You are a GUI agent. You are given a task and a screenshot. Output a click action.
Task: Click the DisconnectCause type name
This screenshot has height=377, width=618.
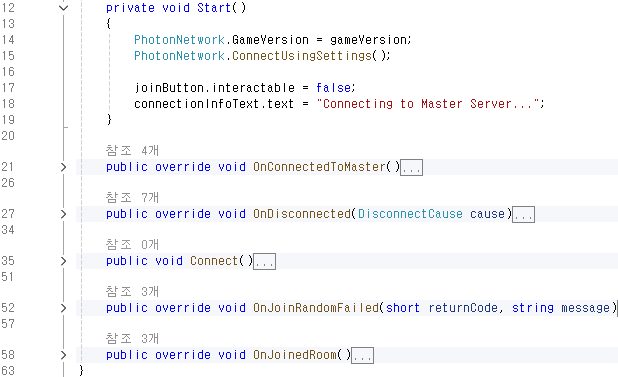click(410, 214)
